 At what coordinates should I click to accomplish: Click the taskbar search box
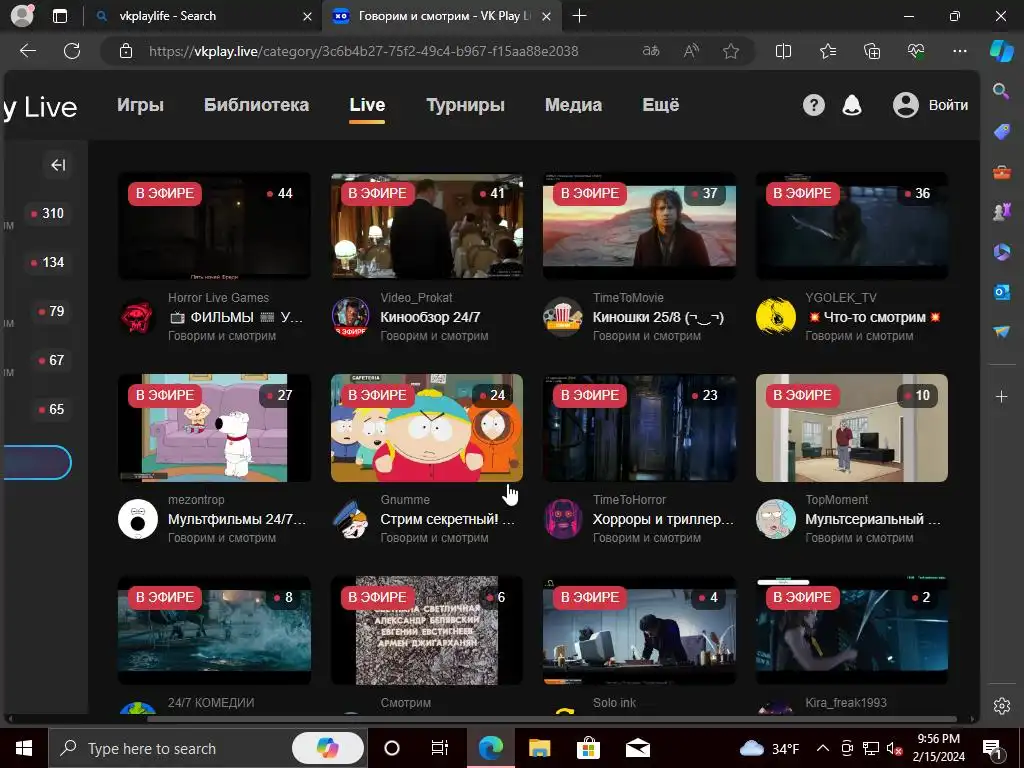pos(206,748)
